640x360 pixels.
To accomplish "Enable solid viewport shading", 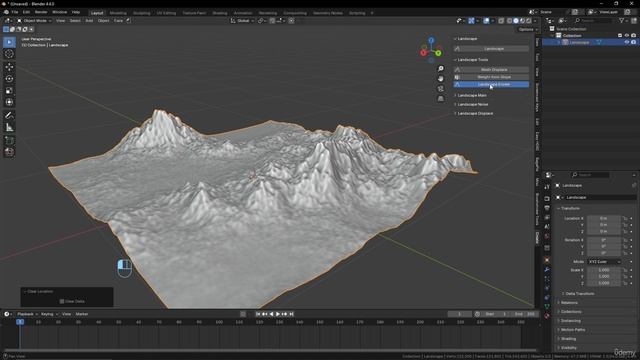I will click(x=516, y=20).
